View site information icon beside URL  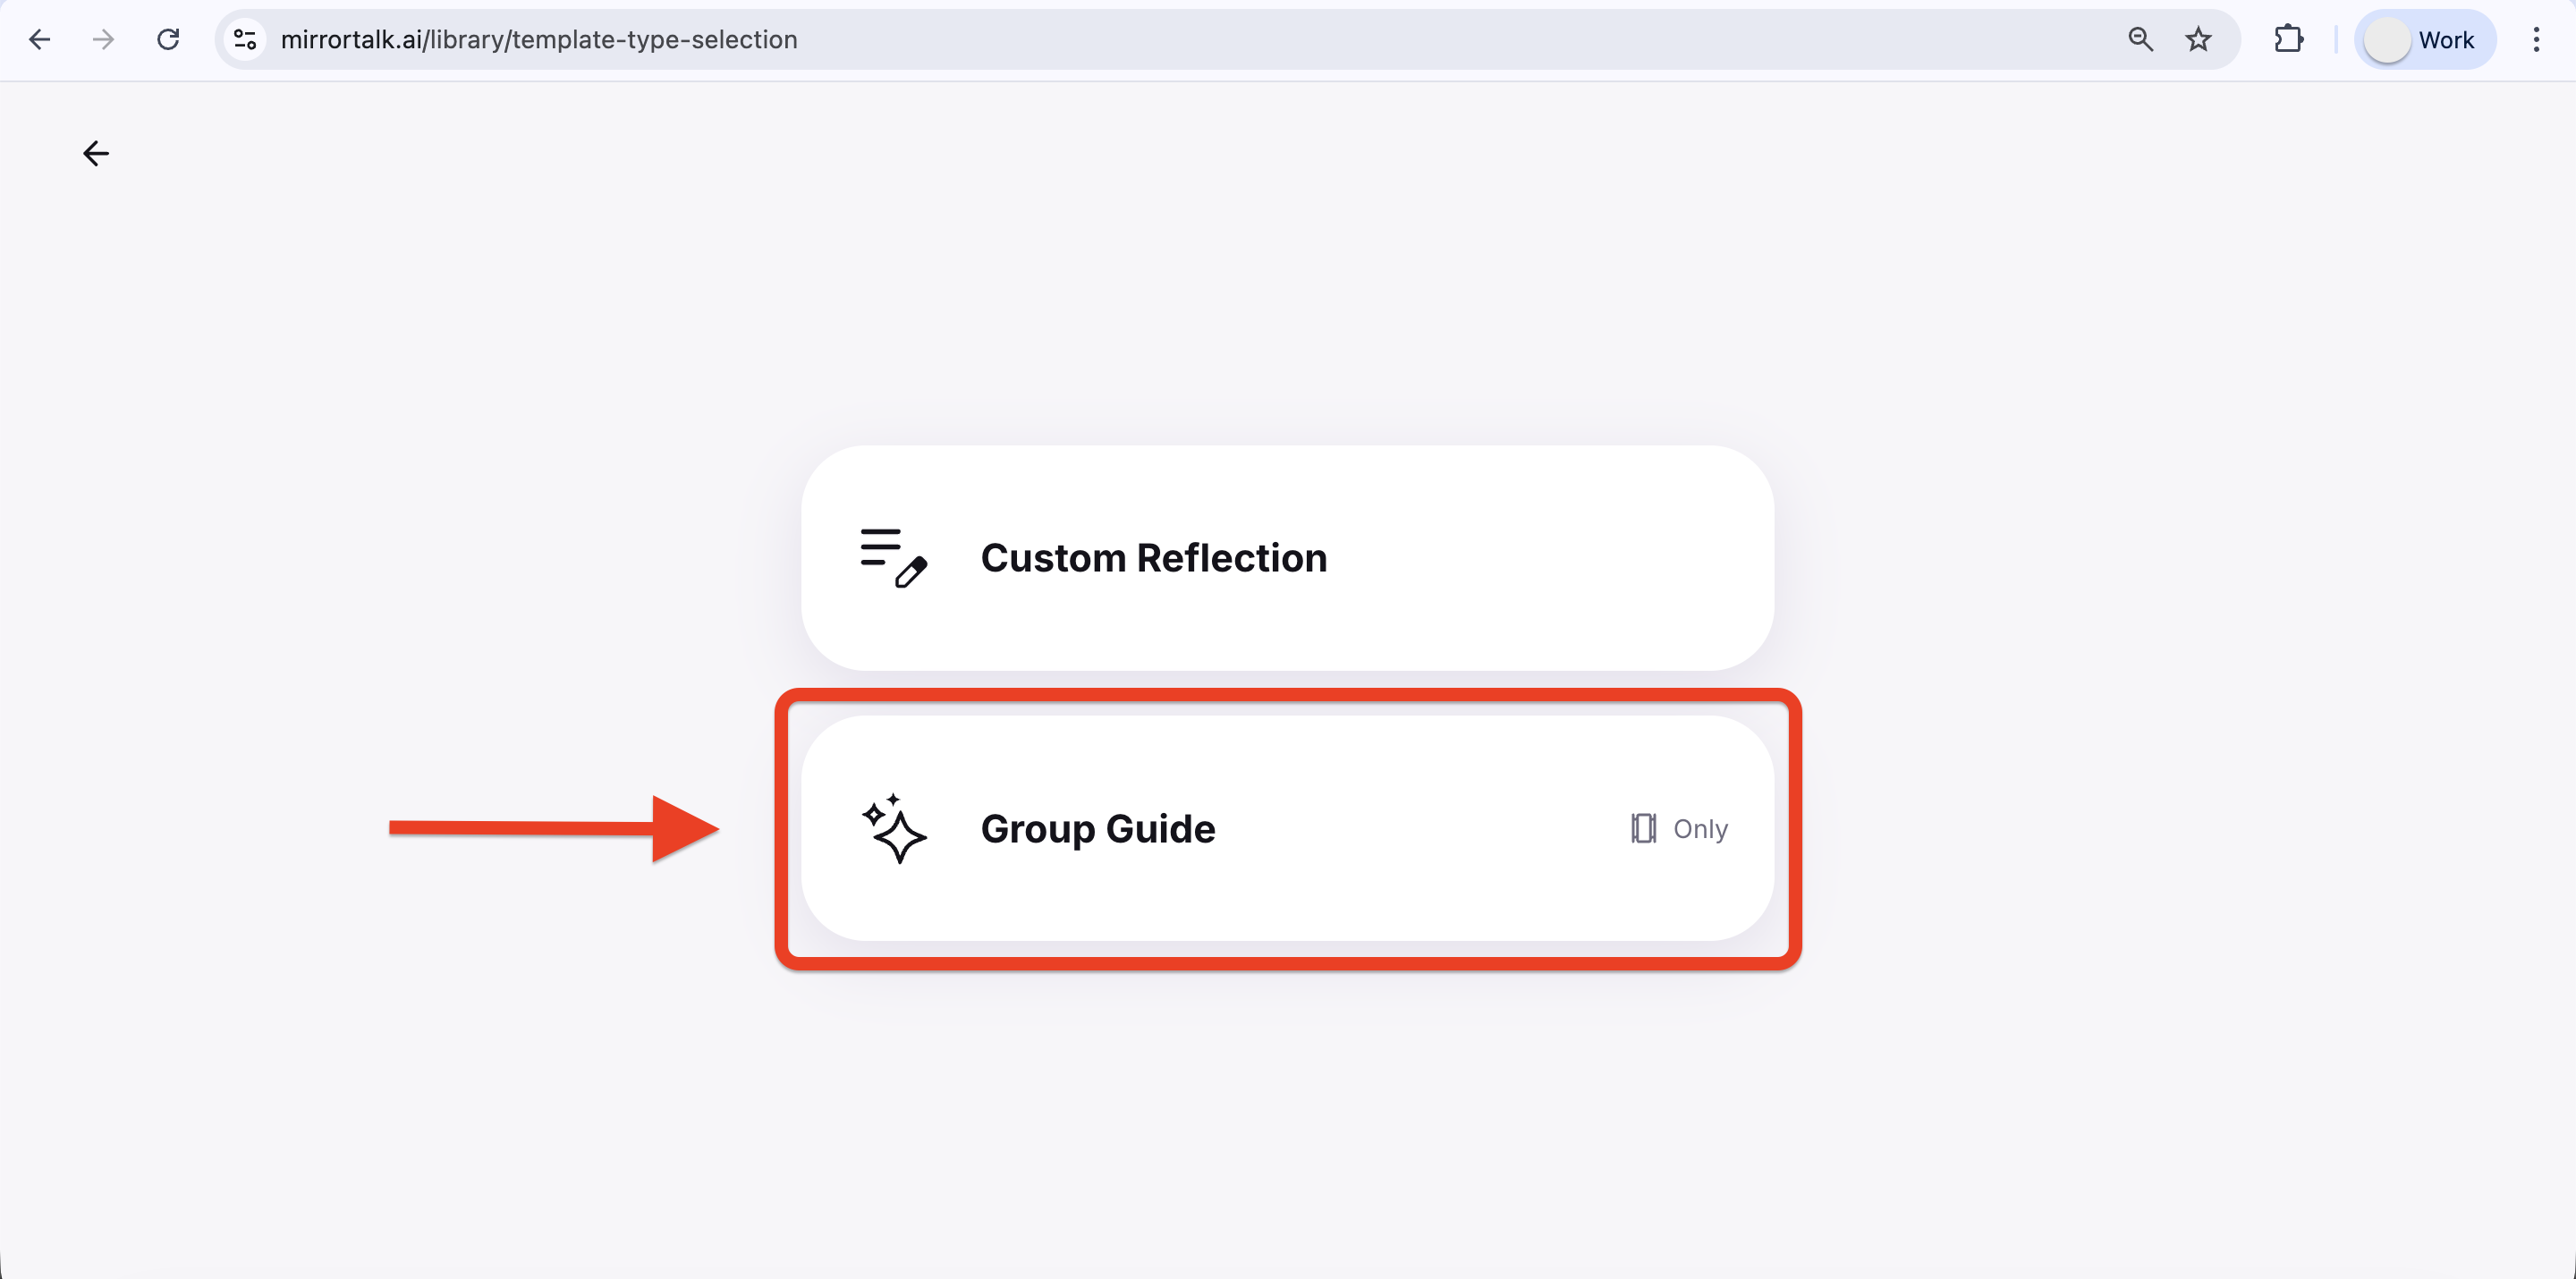[x=245, y=40]
